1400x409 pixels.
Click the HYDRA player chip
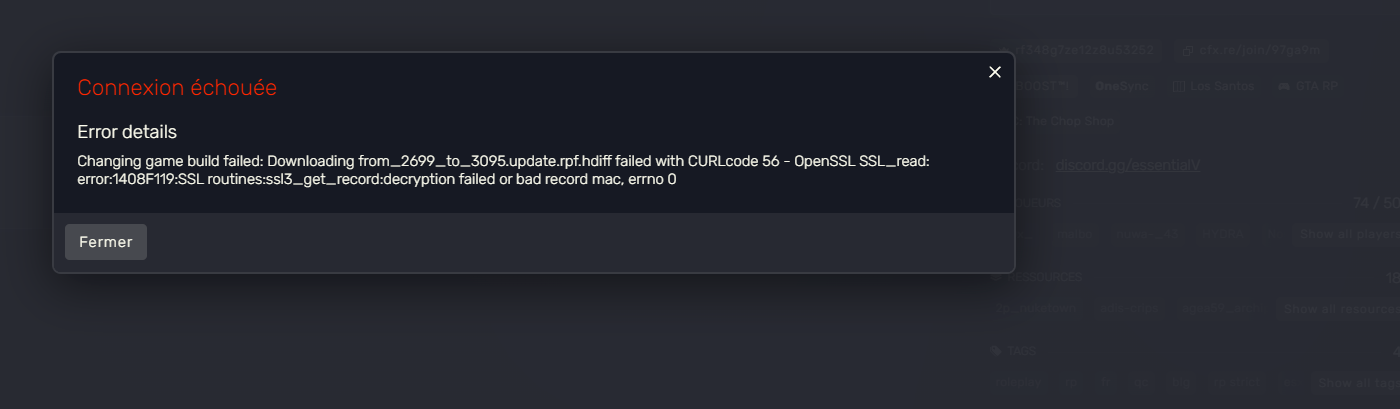coord(1222,235)
